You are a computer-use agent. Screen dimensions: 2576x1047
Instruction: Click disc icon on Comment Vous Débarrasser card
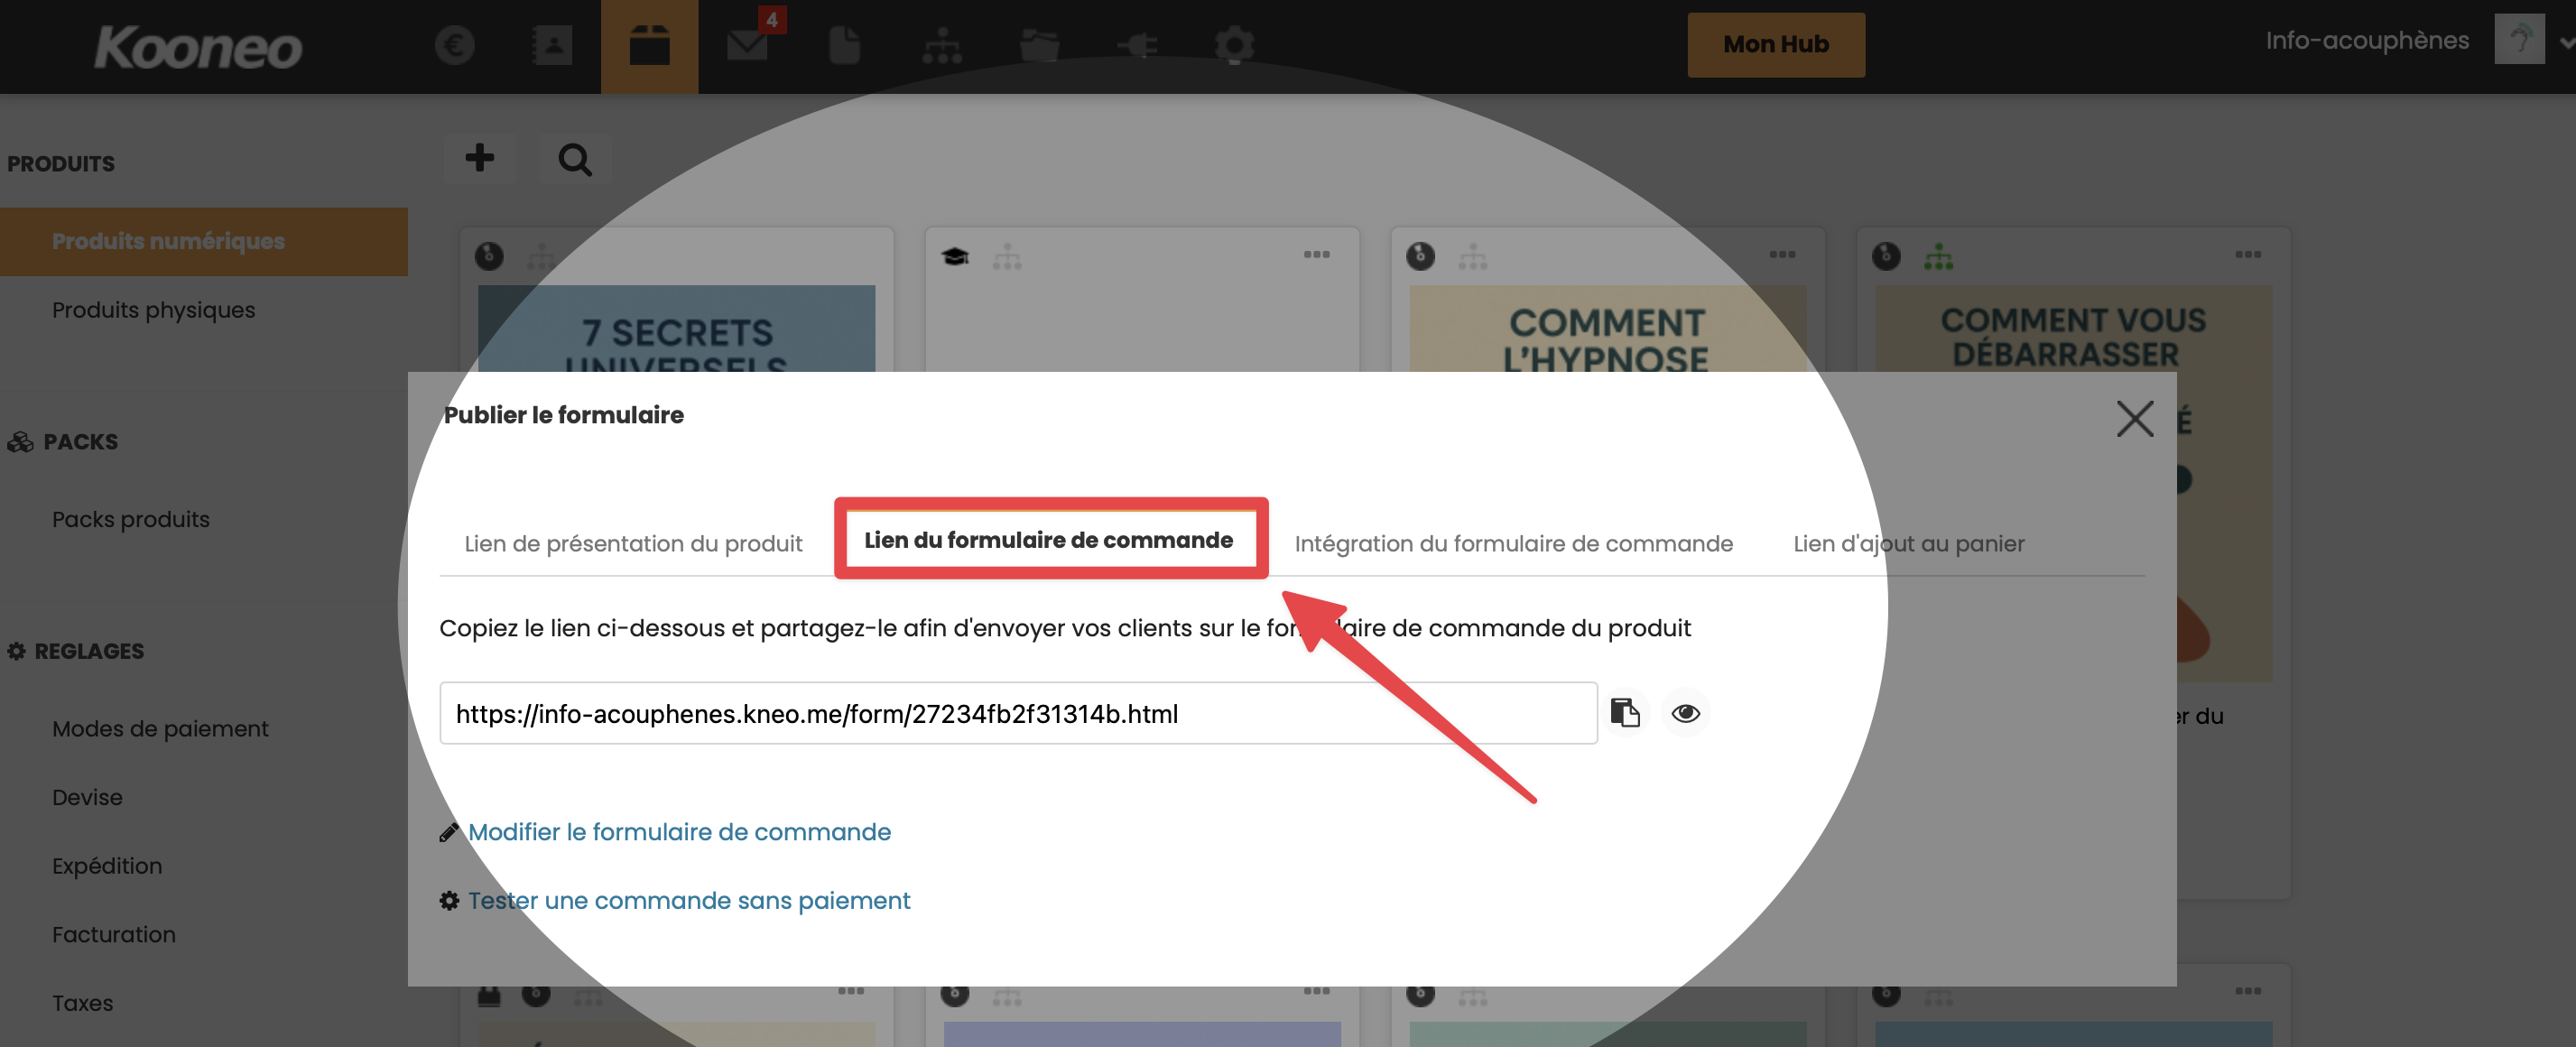(1886, 257)
